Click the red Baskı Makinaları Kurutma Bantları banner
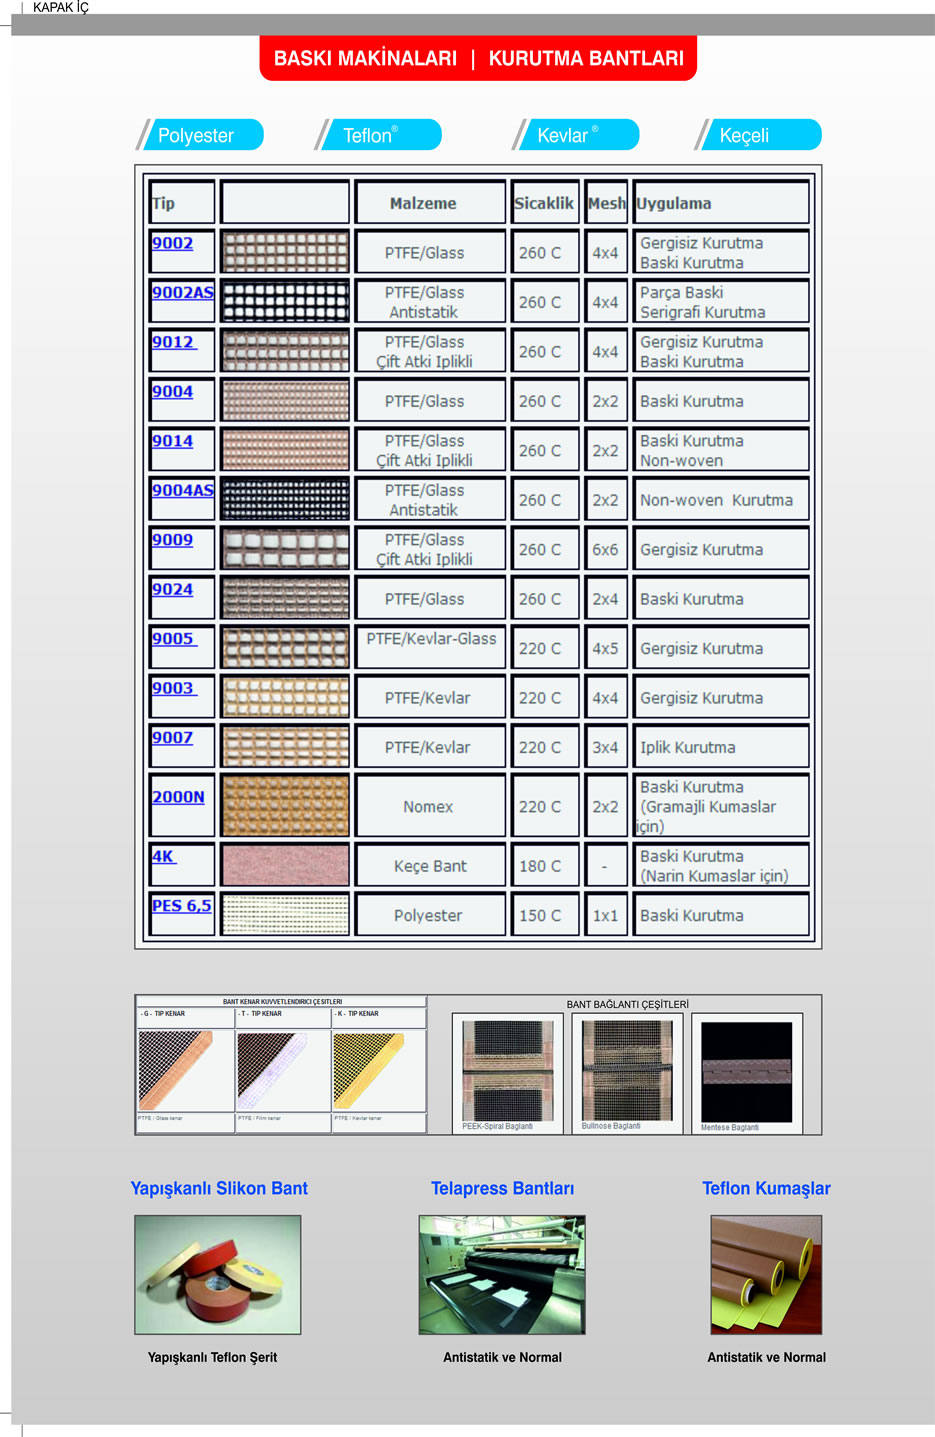The width and height of the screenshot is (935, 1437). pos(478,58)
